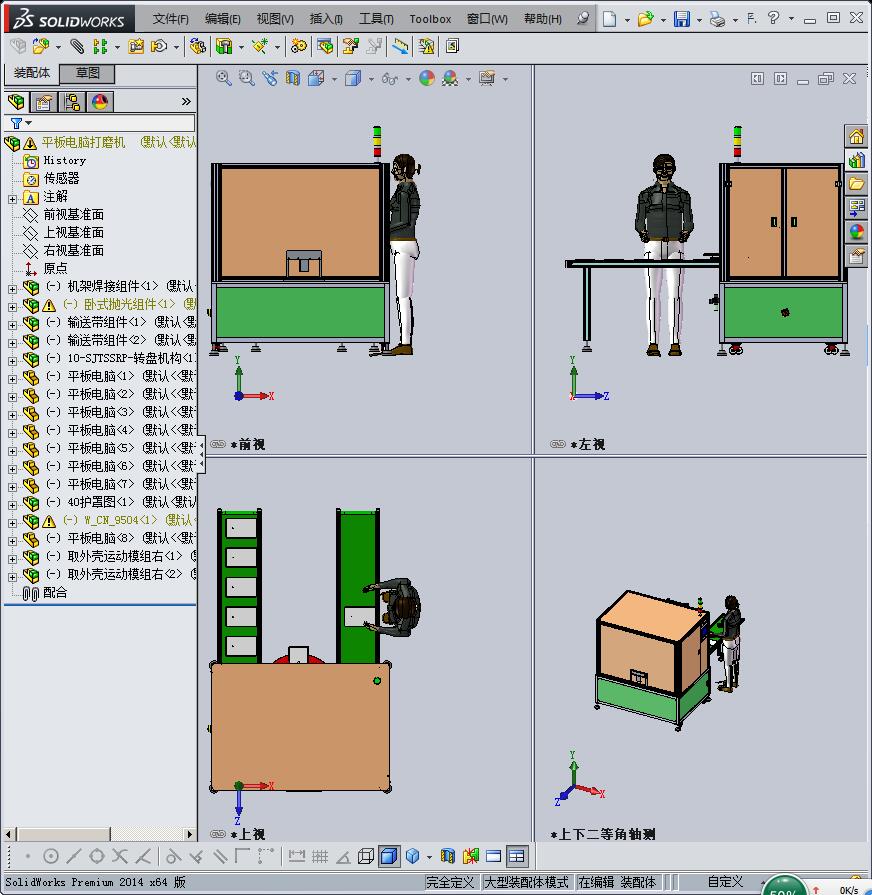Switch to 草图 tab
This screenshot has height=895, width=872.
pos(87,73)
